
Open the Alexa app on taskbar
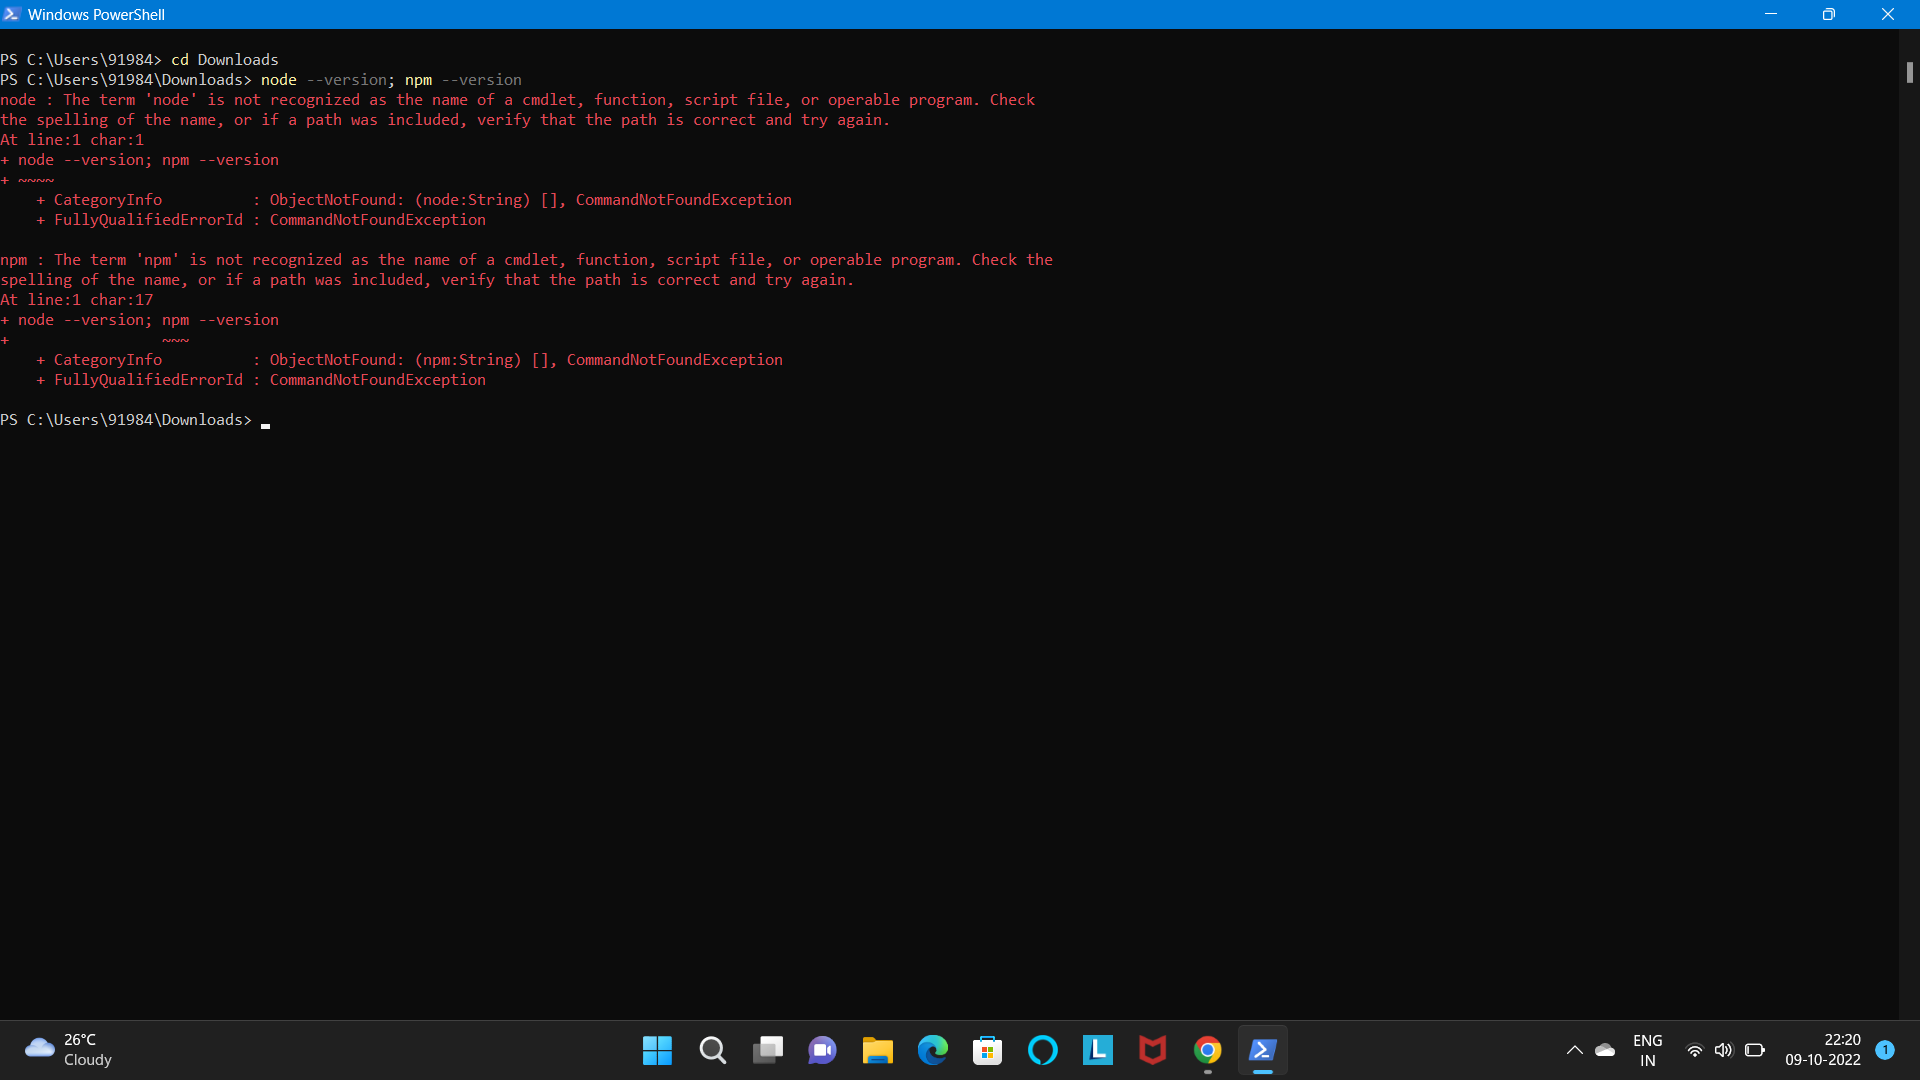point(1042,1050)
